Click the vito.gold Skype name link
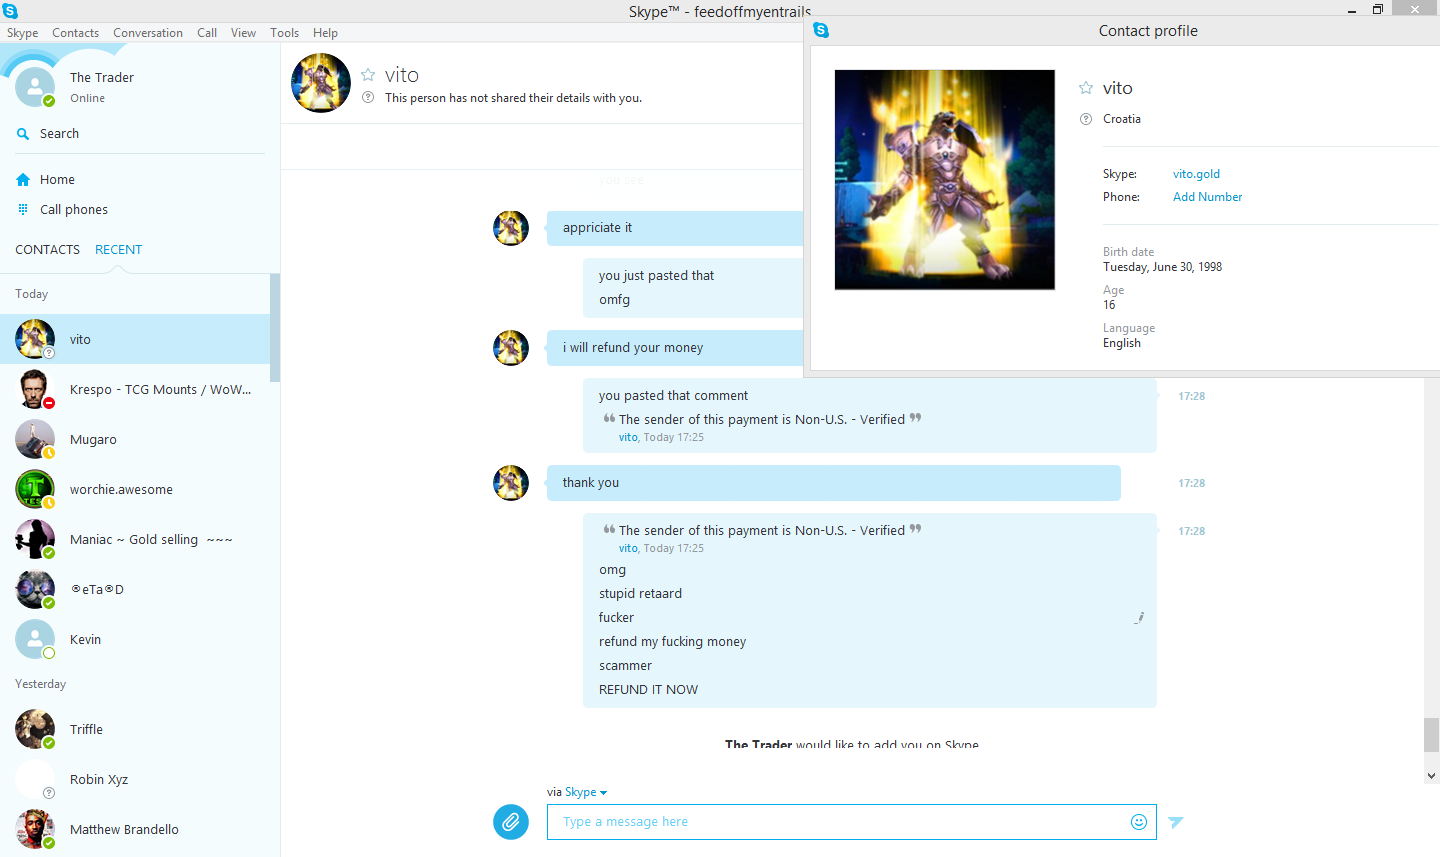 coord(1196,174)
